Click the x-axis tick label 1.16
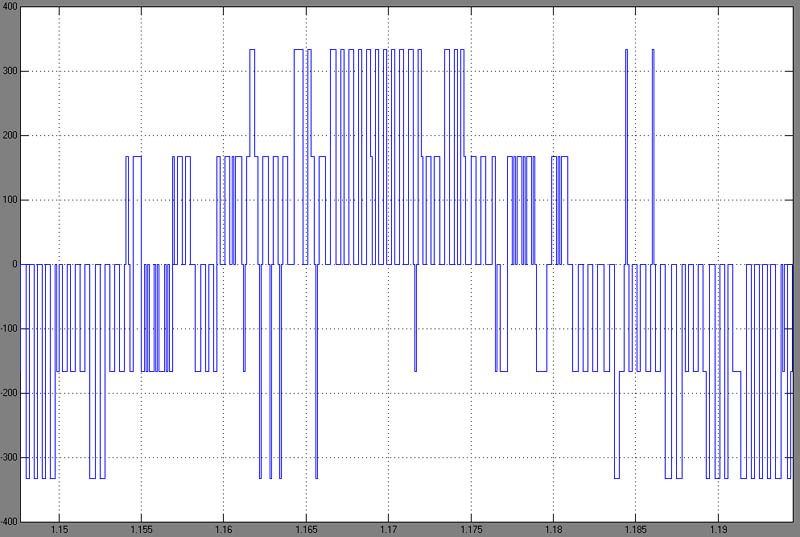This screenshot has width=800, height=537. click(223, 530)
